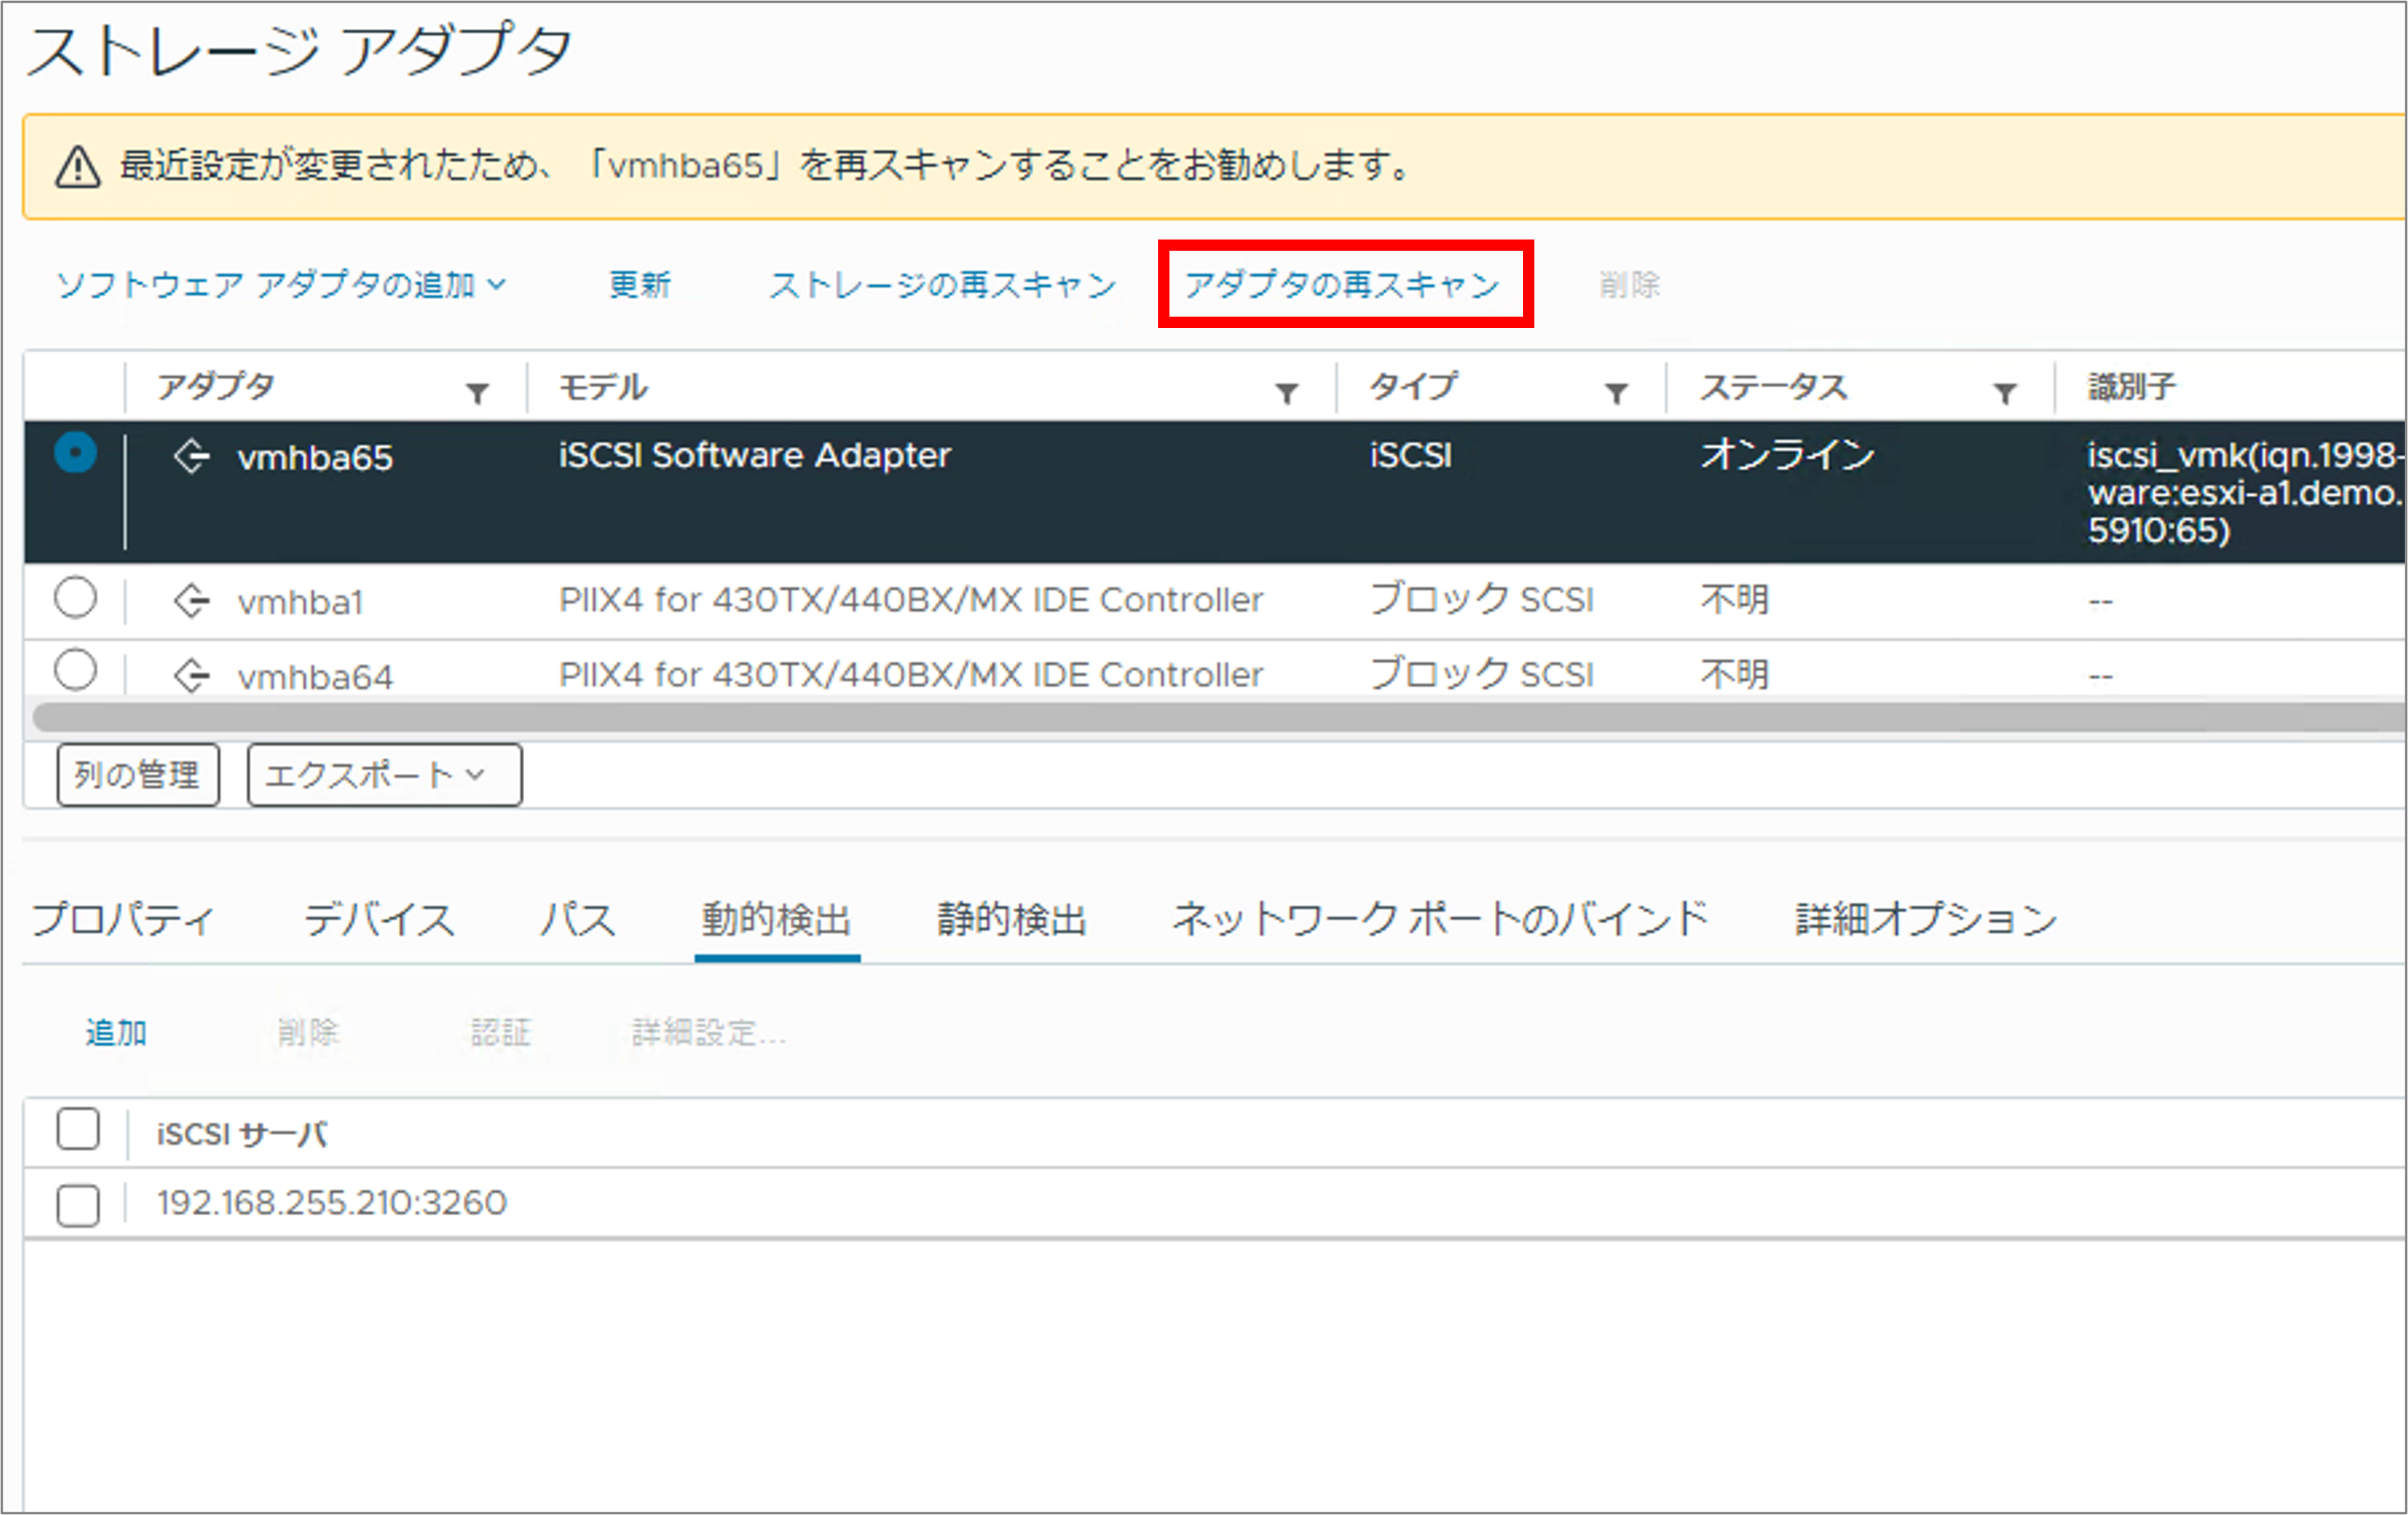This screenshot has height=1515, width=2408.
Task: Click the iSCSI Software Adapter model cell
Action: click(755, 456)
